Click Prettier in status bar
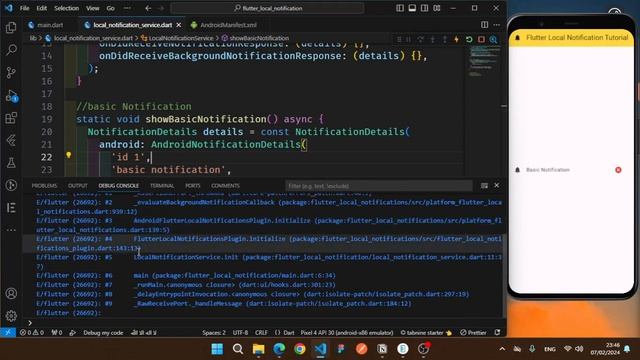Screen dimensions: 640x360 click(x=473, y=333)
